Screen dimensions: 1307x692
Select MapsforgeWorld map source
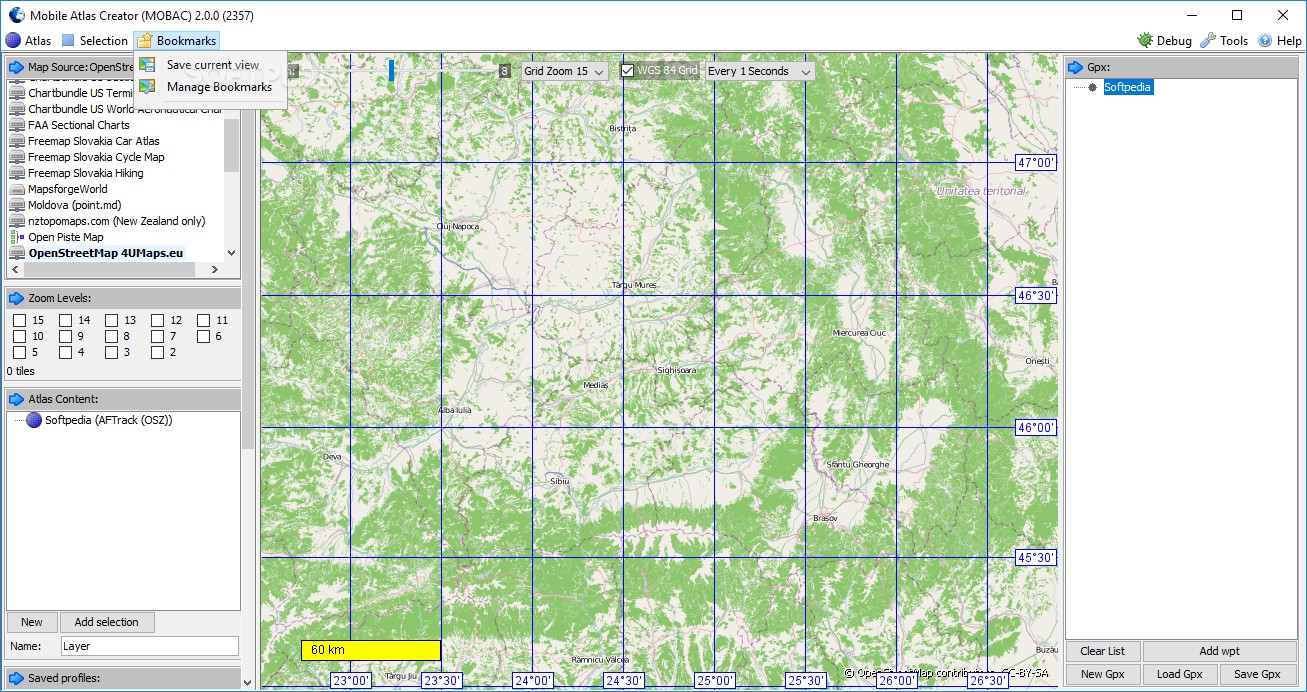[x=68, y=189]
